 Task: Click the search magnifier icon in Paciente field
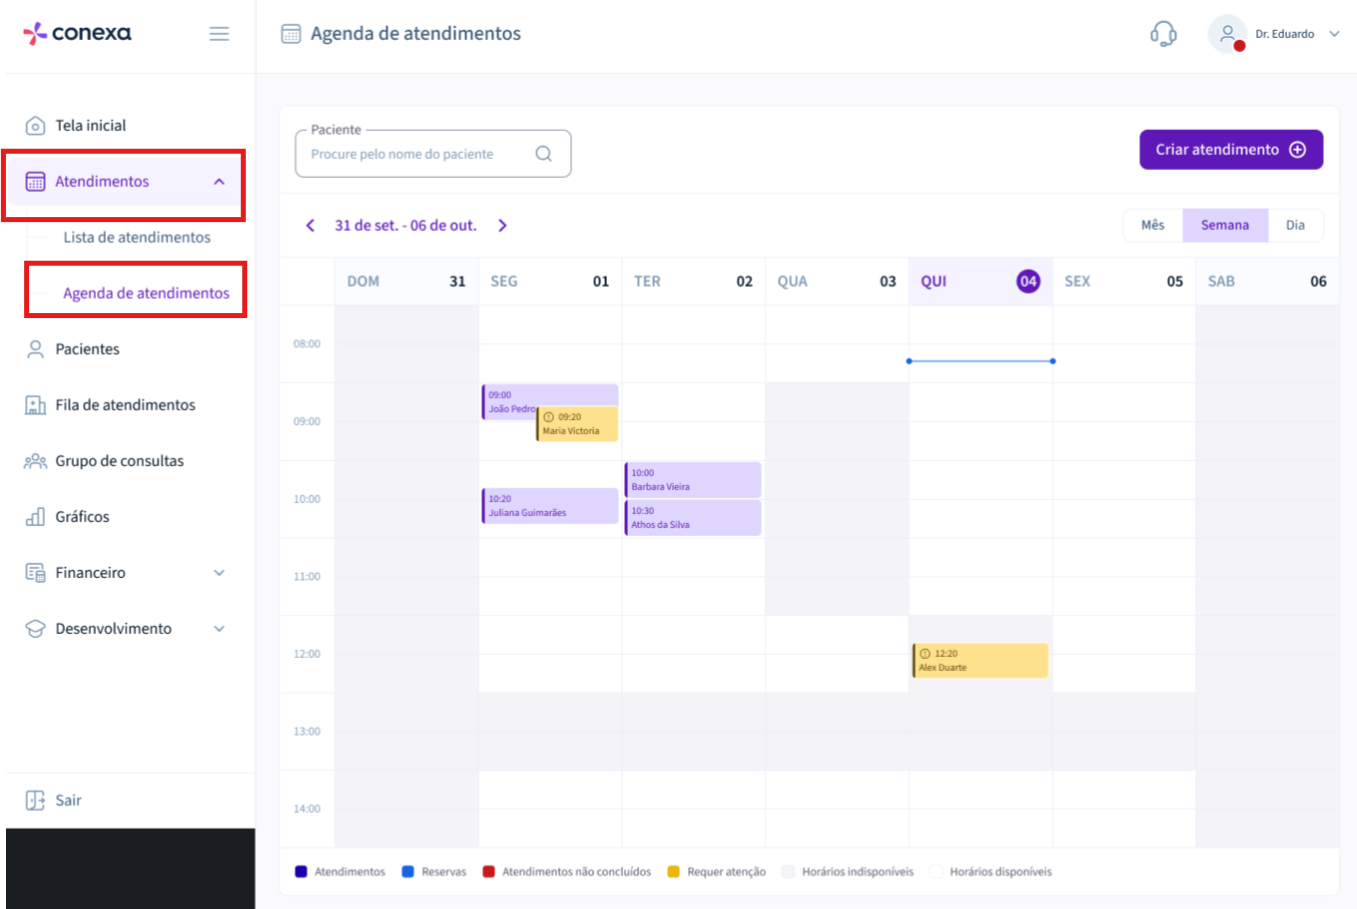[x=544, y=154]
